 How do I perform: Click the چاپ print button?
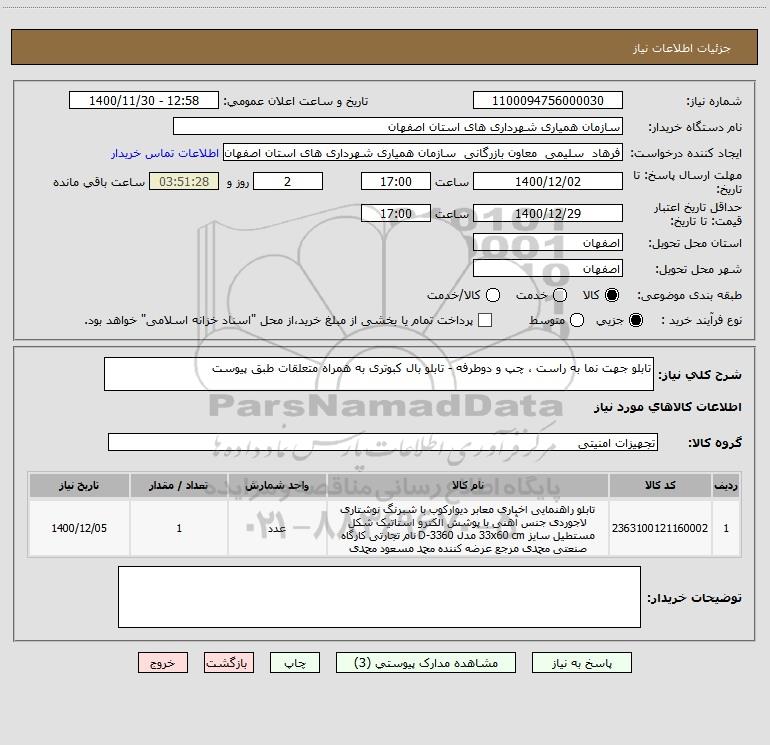295,663
